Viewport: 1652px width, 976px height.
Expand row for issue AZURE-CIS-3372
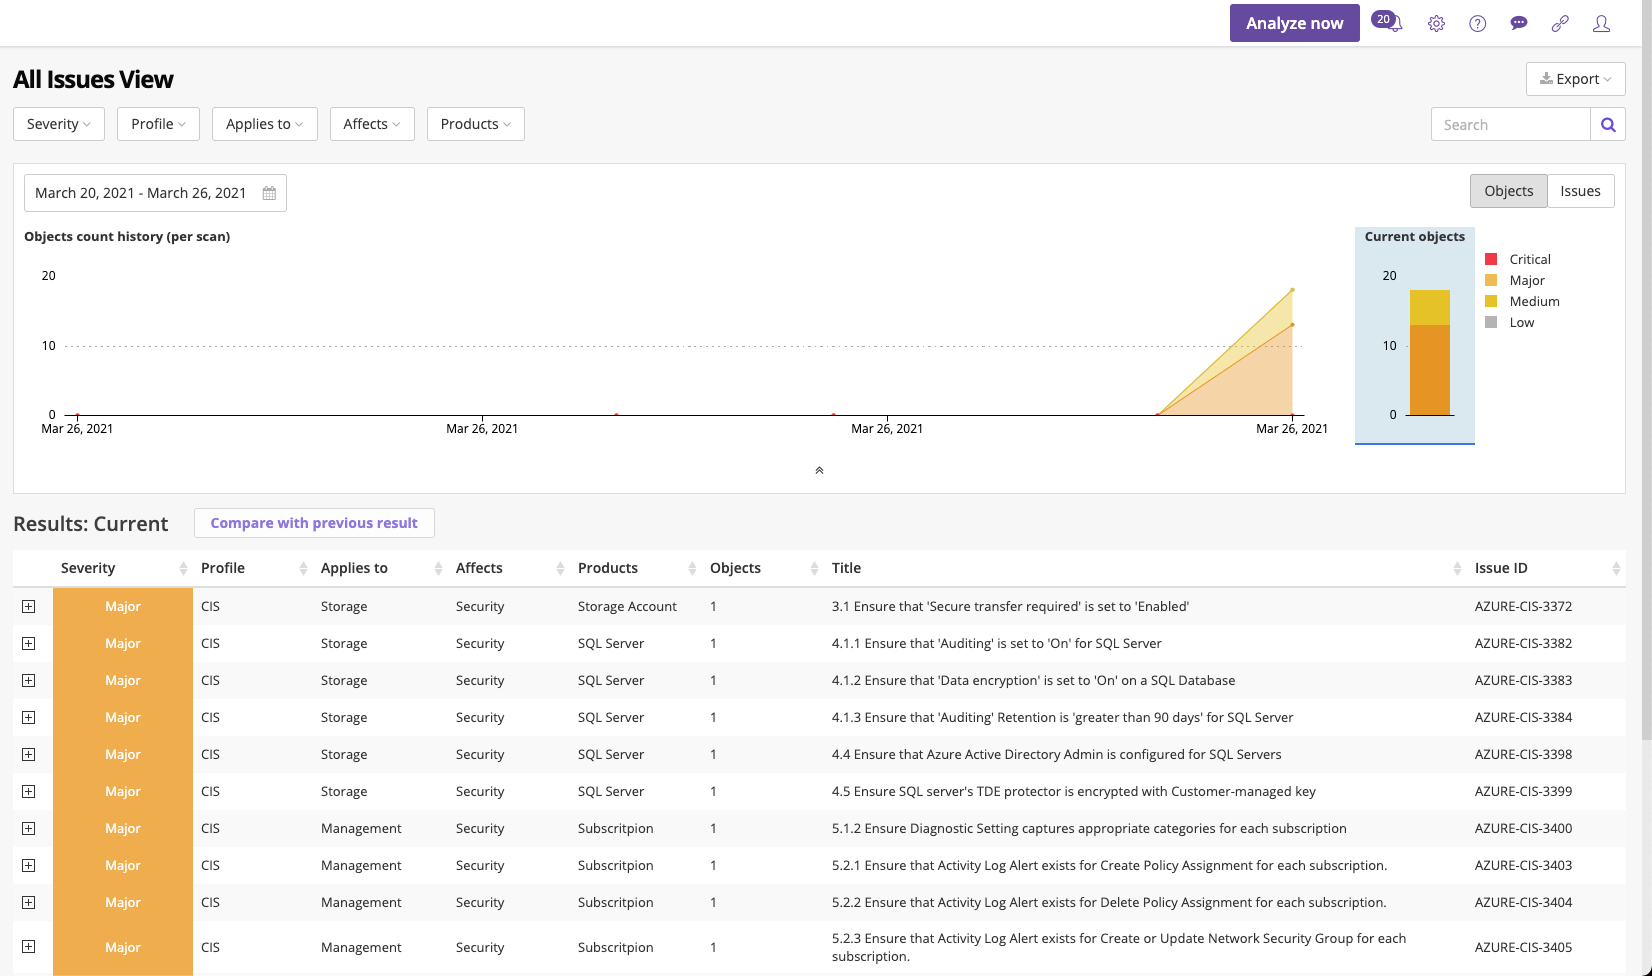click(29, 606)
